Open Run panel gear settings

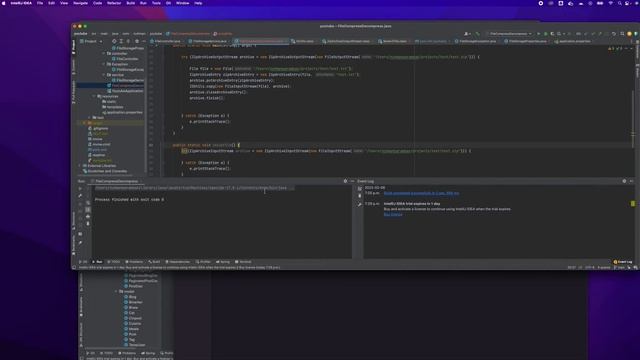coord(345,181)
